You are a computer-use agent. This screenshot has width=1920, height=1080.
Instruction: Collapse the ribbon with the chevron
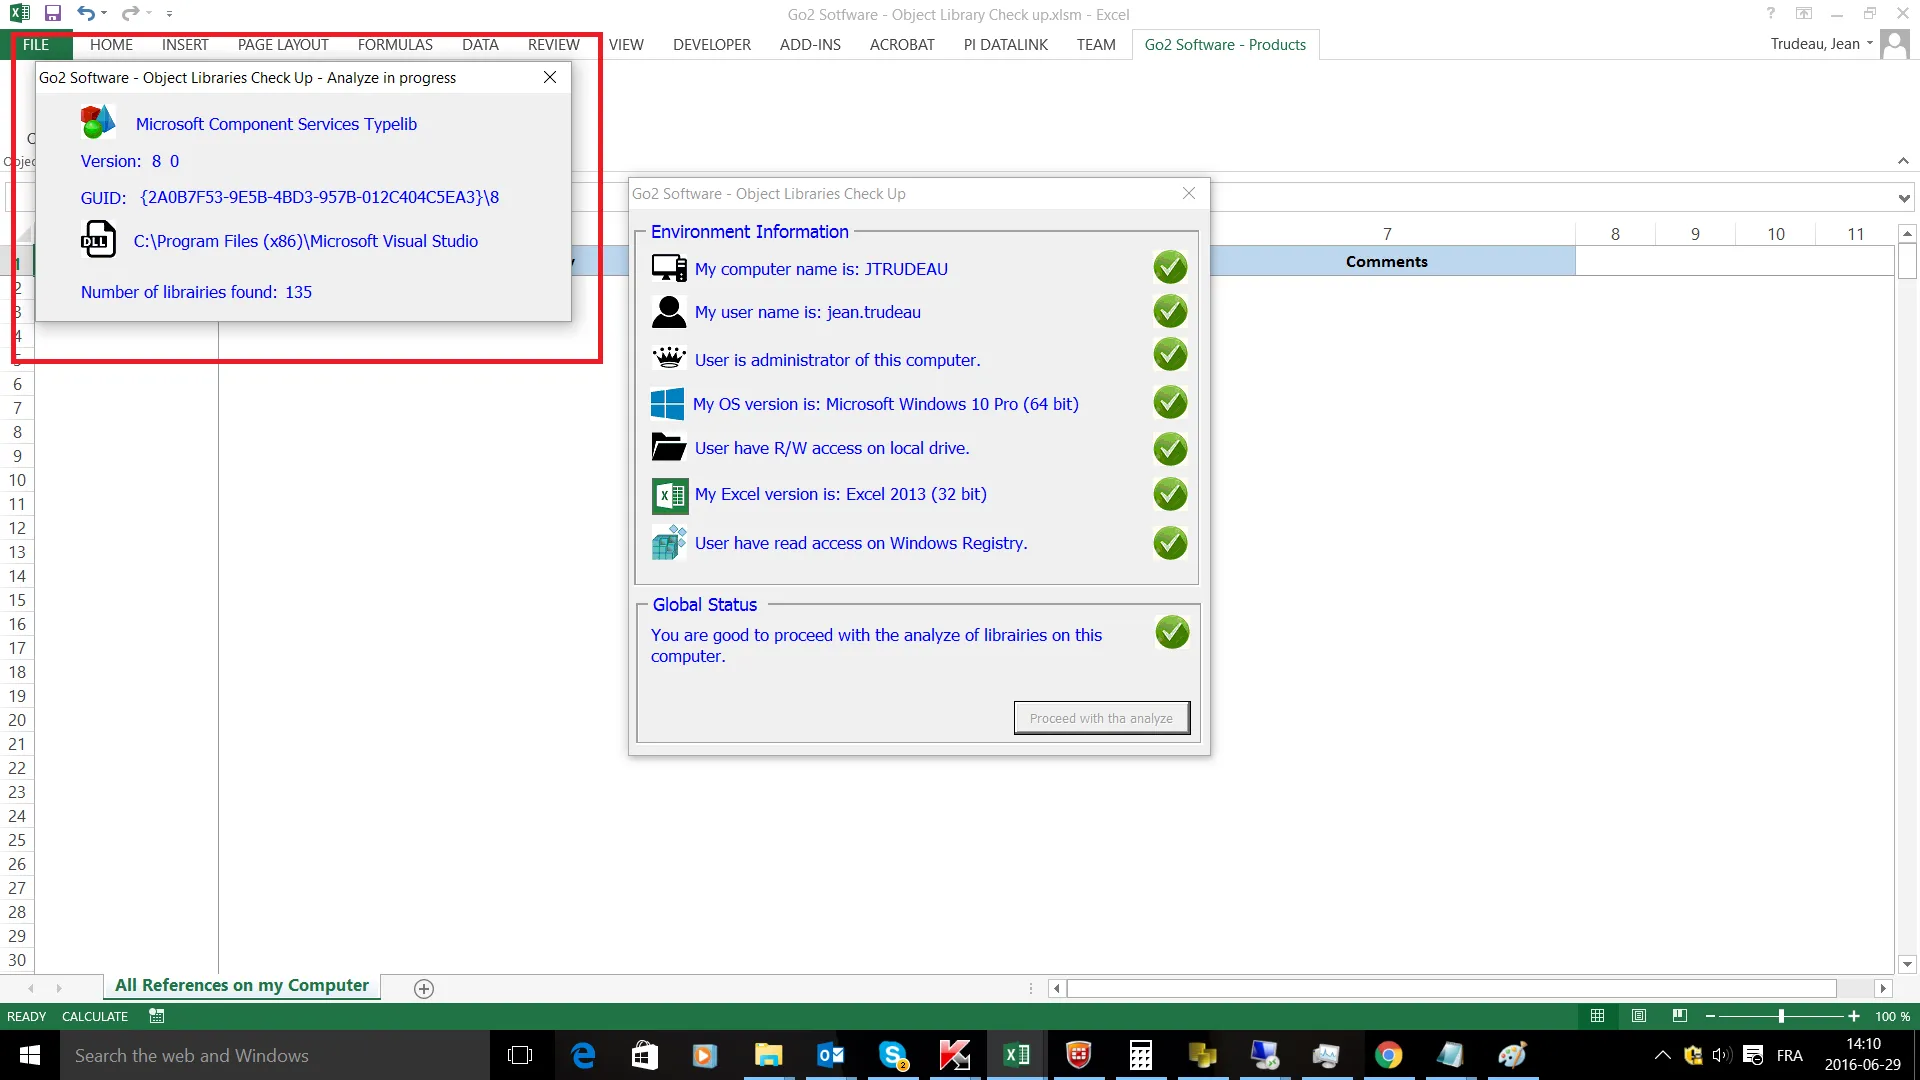point(1903,161)
